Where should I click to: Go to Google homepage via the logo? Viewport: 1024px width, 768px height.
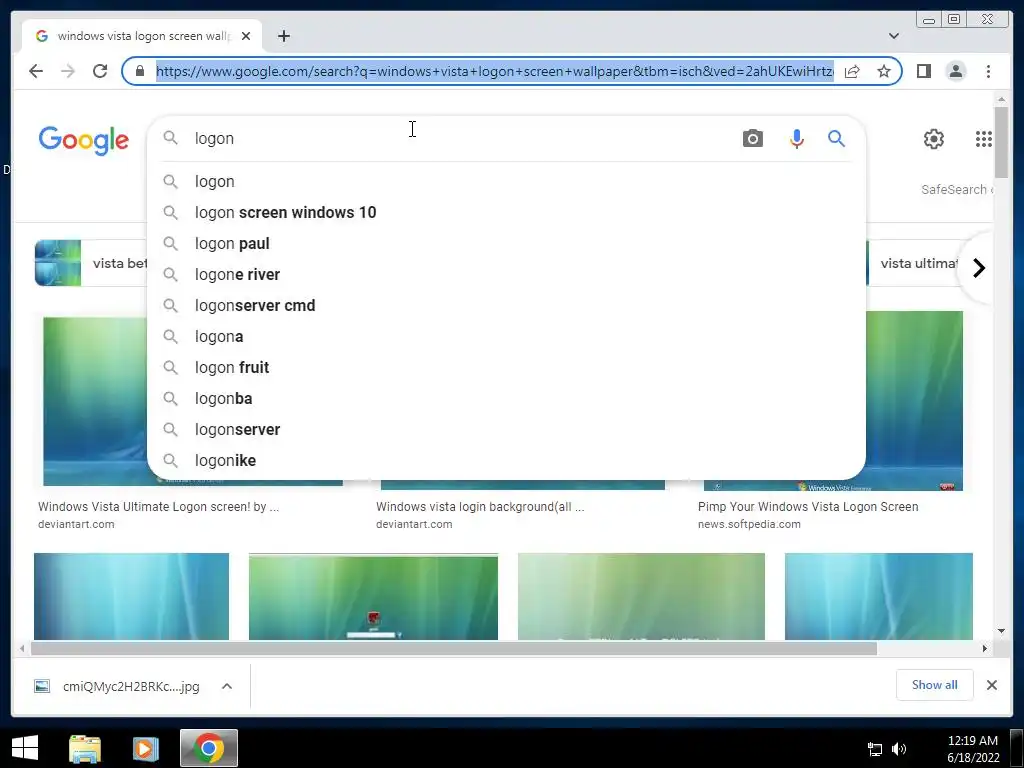84,140
